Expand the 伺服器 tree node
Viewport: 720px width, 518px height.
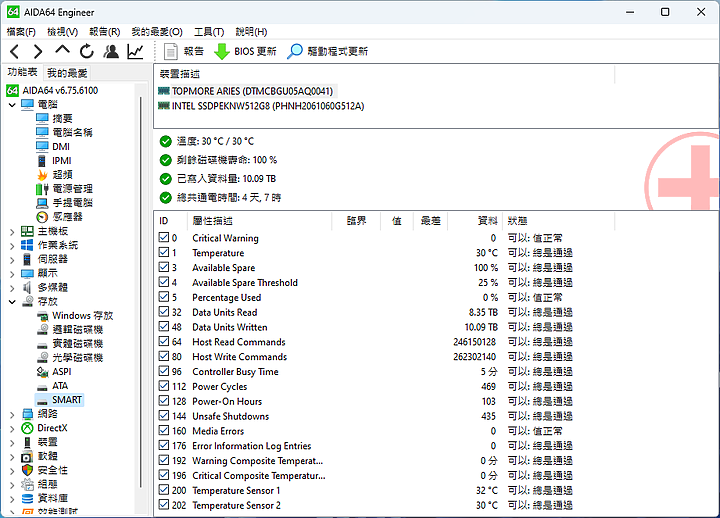12,260
